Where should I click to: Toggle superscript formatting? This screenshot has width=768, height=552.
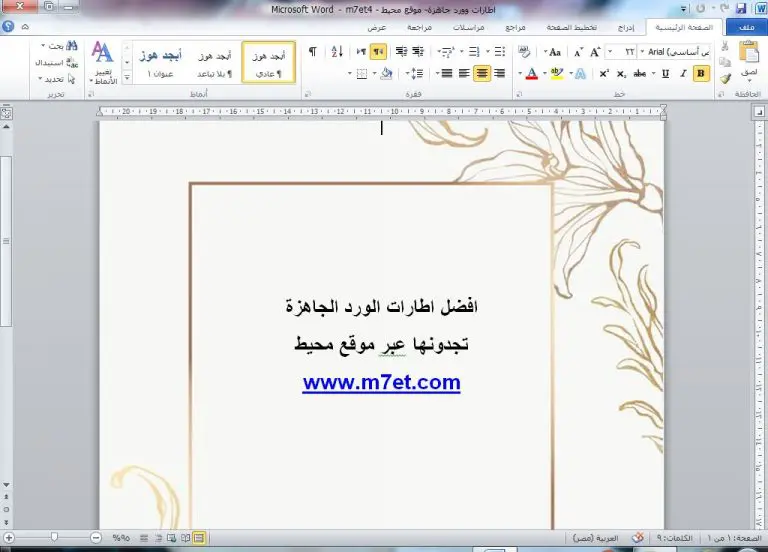point(604,73)
